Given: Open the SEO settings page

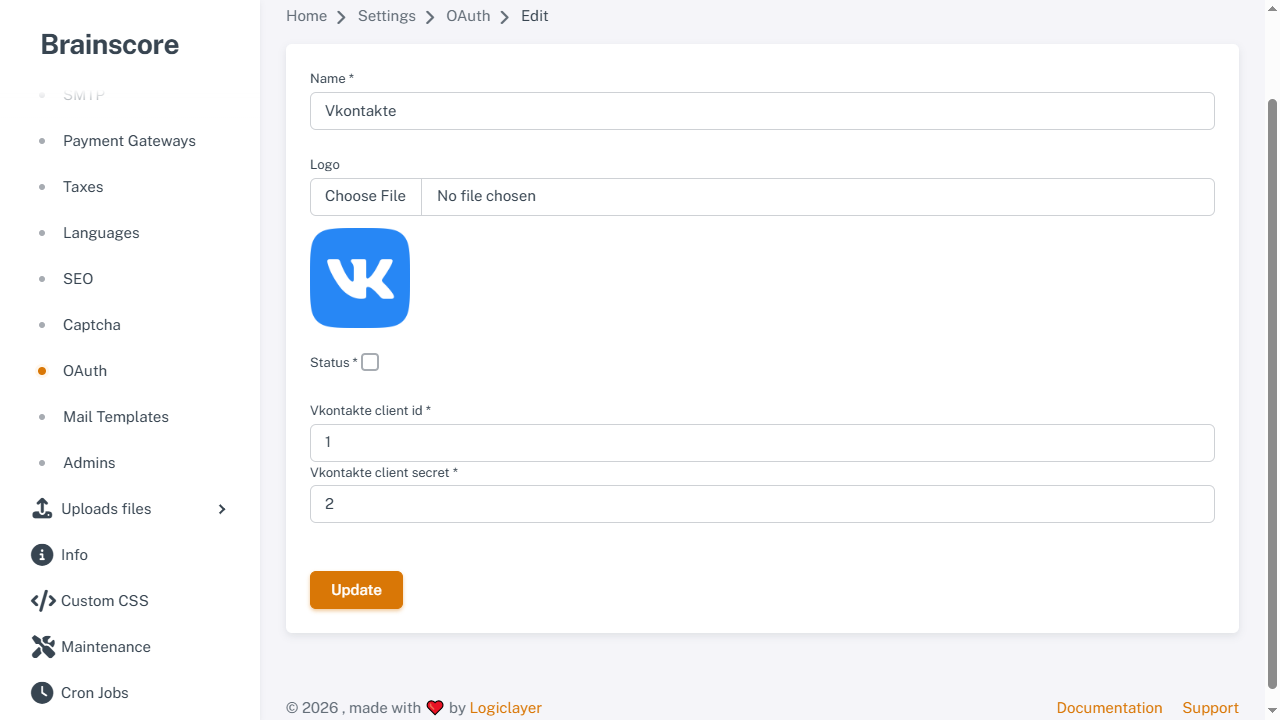Looking at the screenshot, I should coord(78,279).
